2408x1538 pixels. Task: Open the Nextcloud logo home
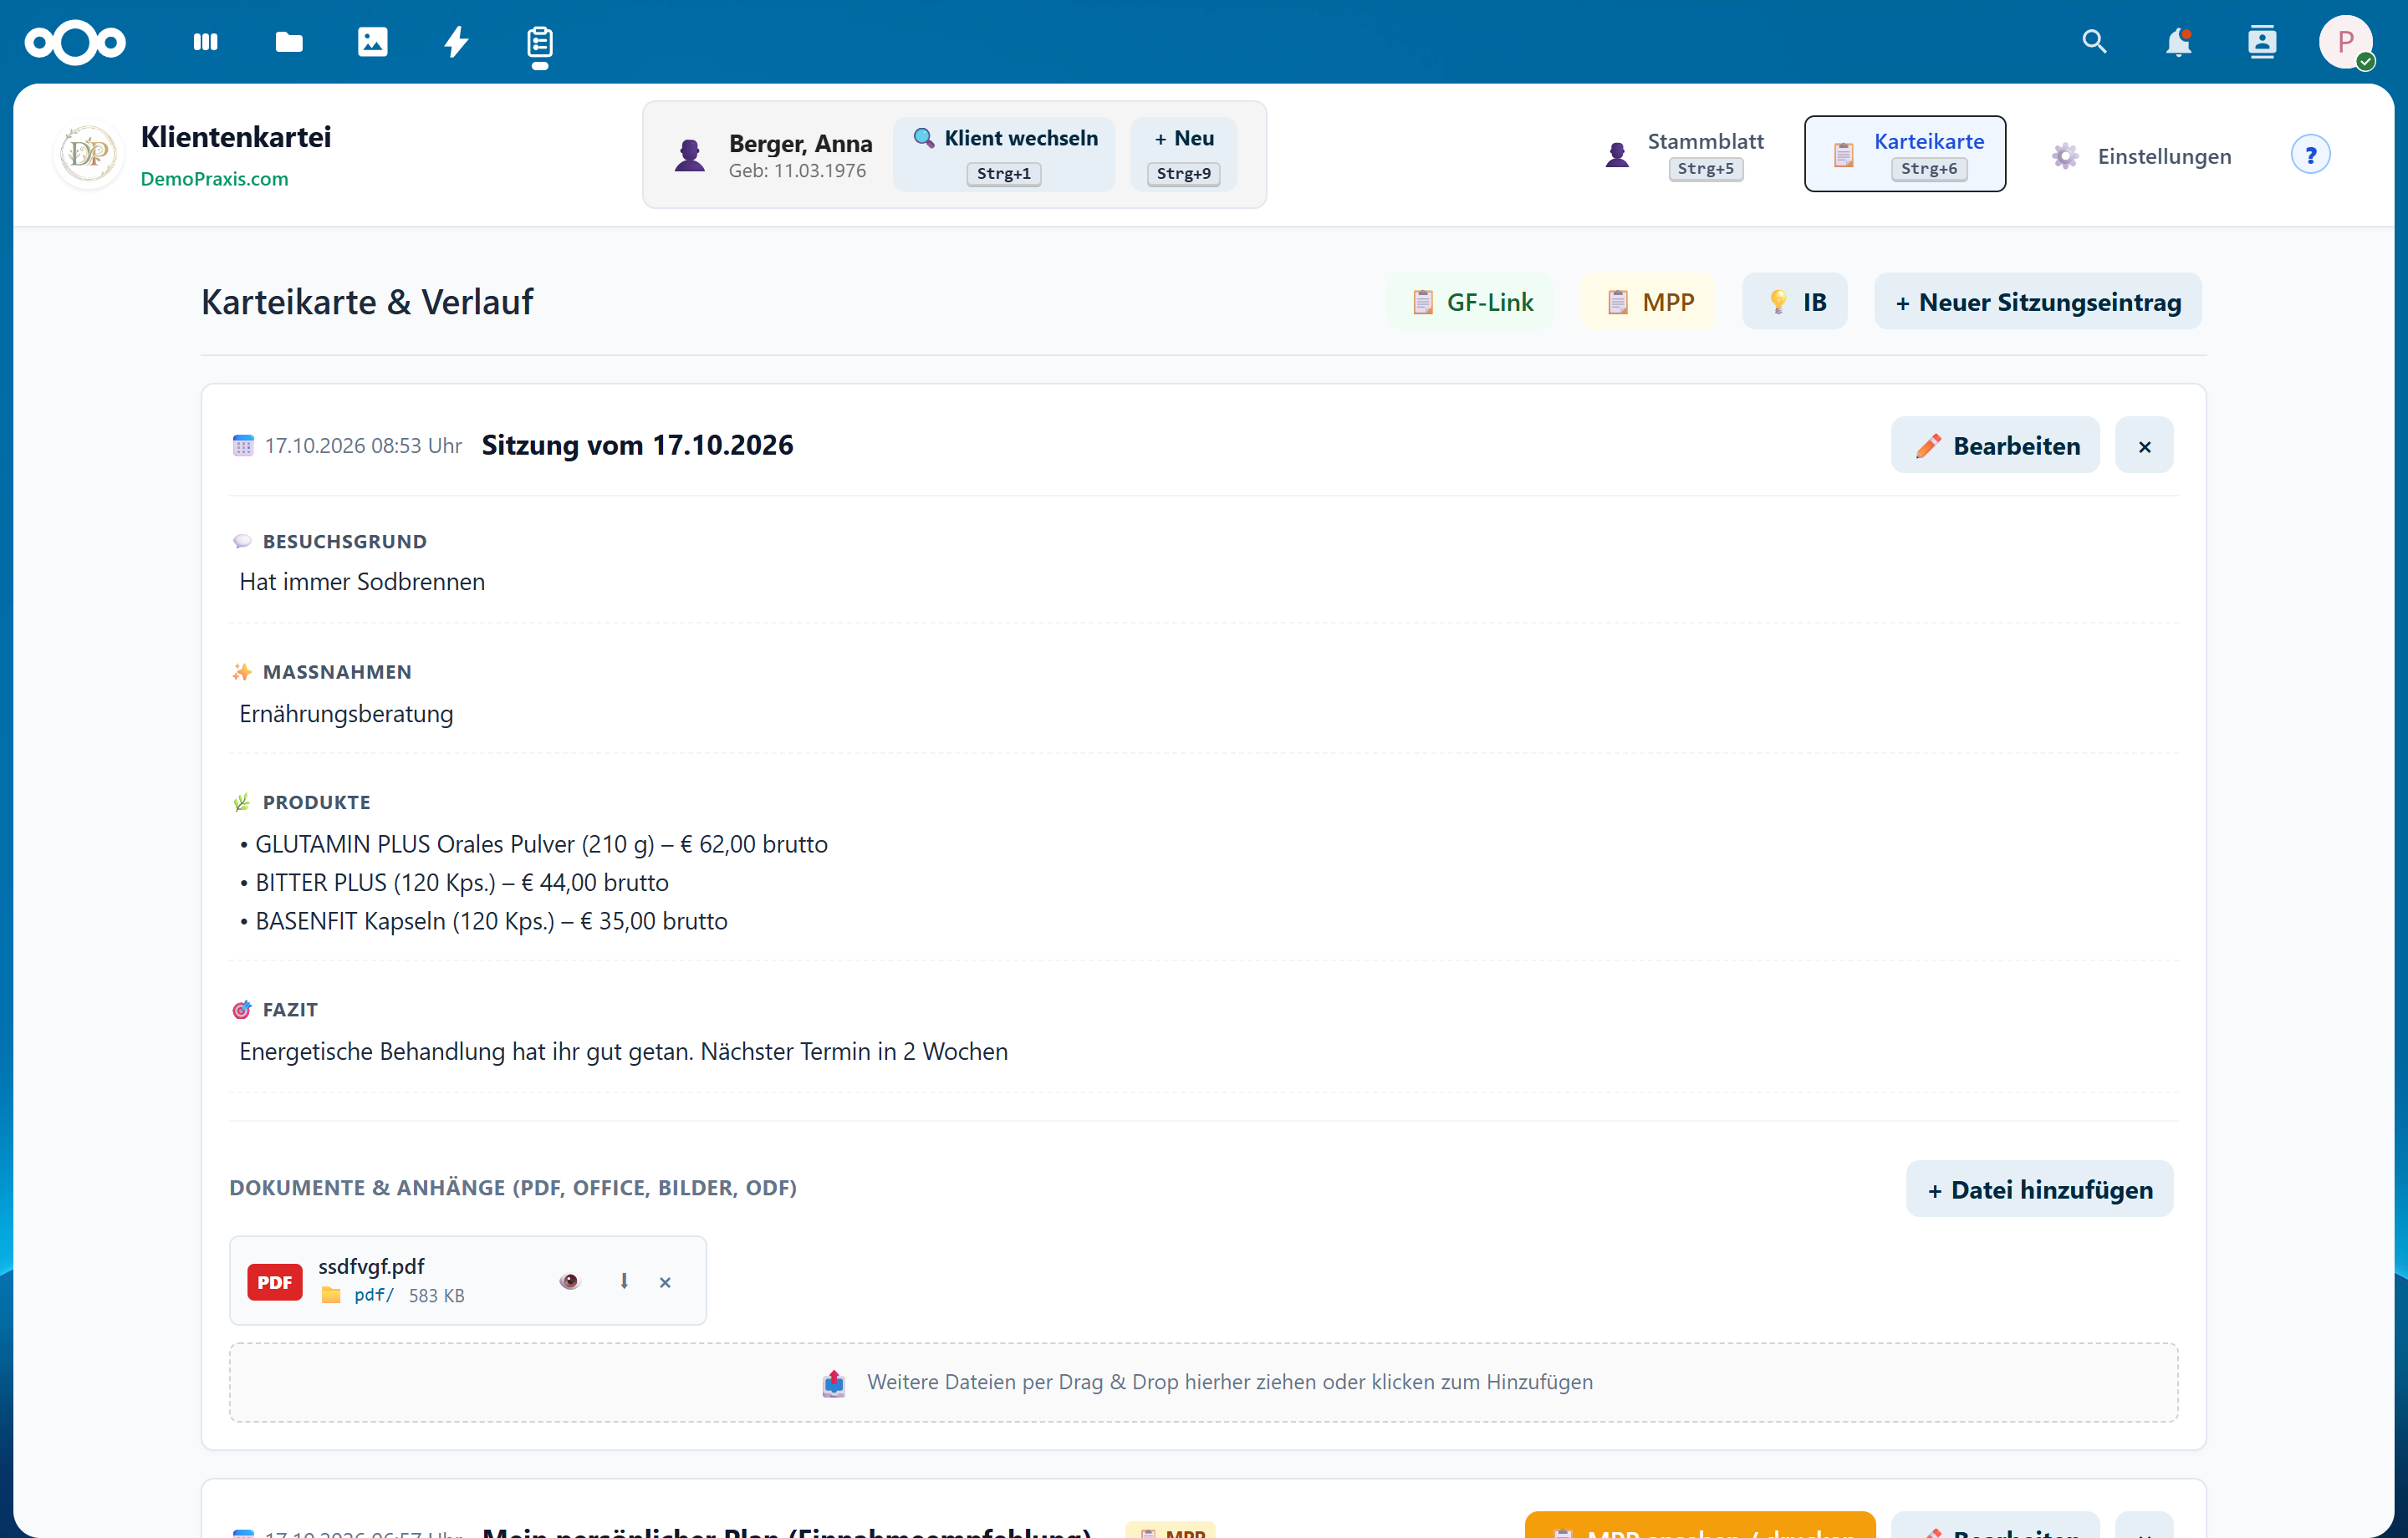coord(75,42)
